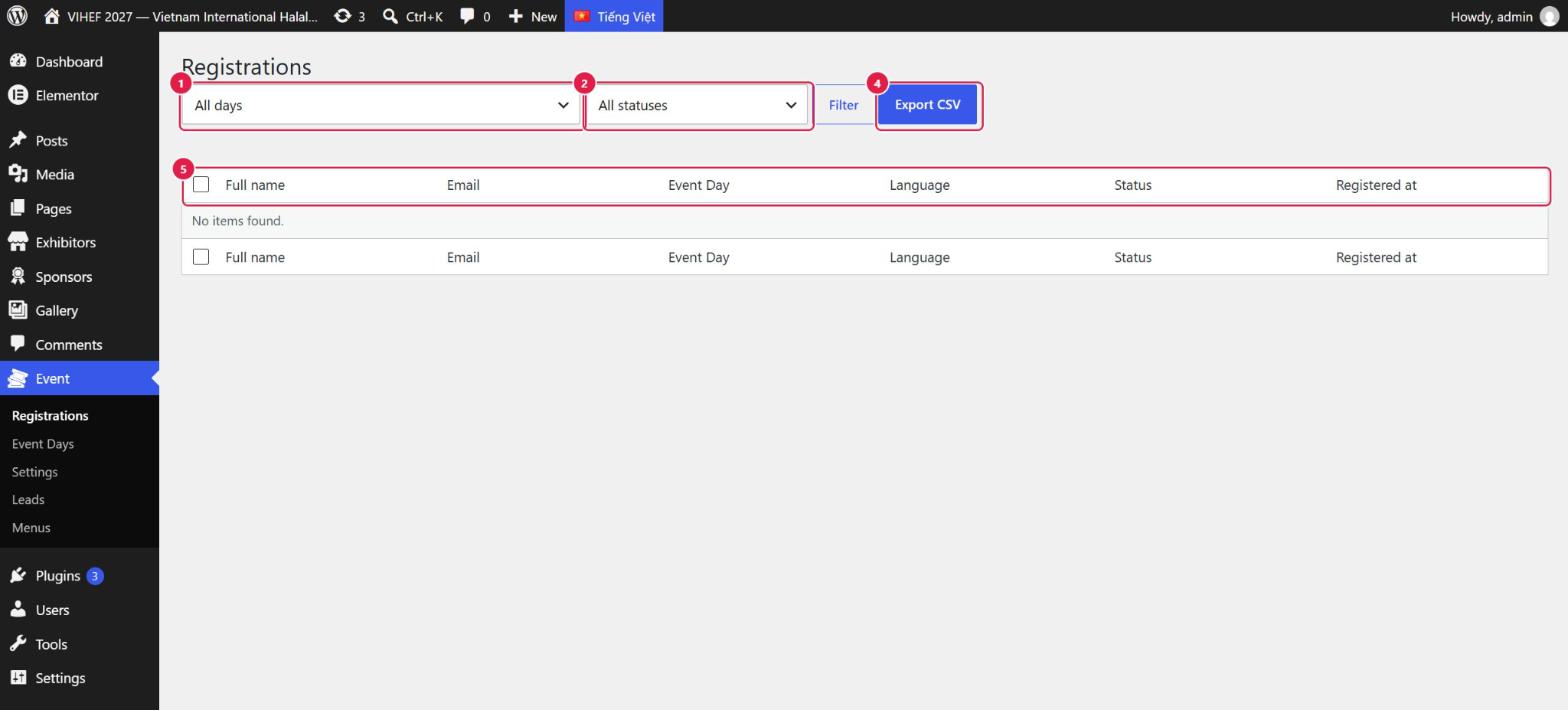Open Menus submenu item
The width and height of the screenshot is (1568, 710).
[31, 527]
